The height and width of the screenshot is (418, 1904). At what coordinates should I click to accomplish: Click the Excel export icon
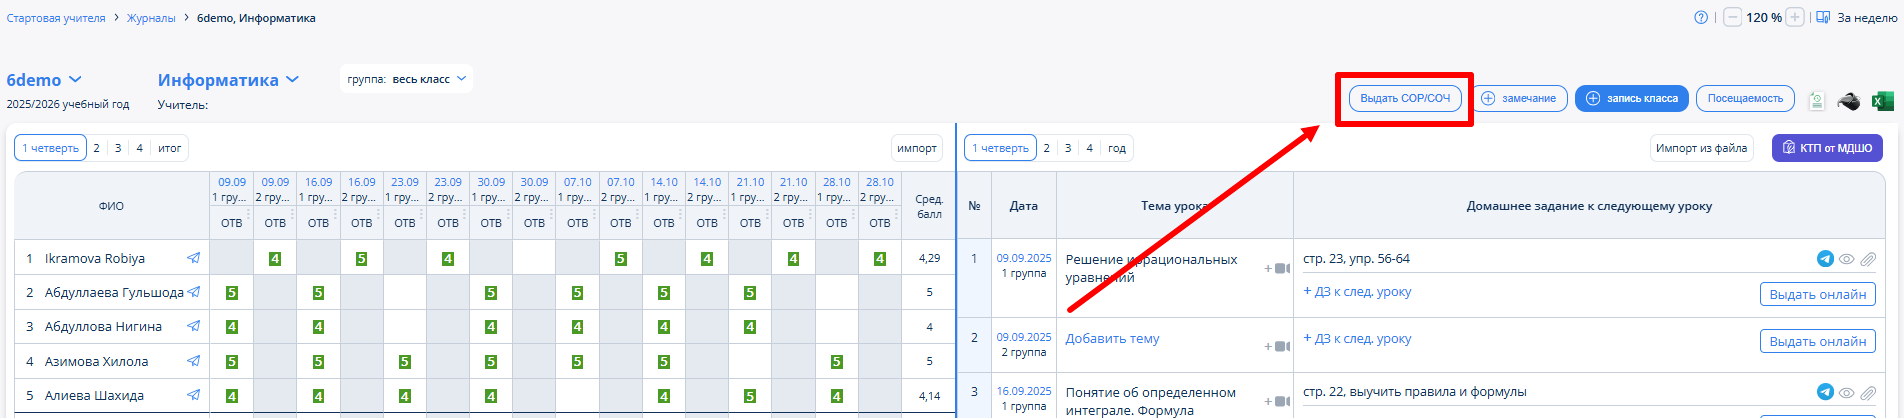pyautogui.click(x=1882, y=100)
